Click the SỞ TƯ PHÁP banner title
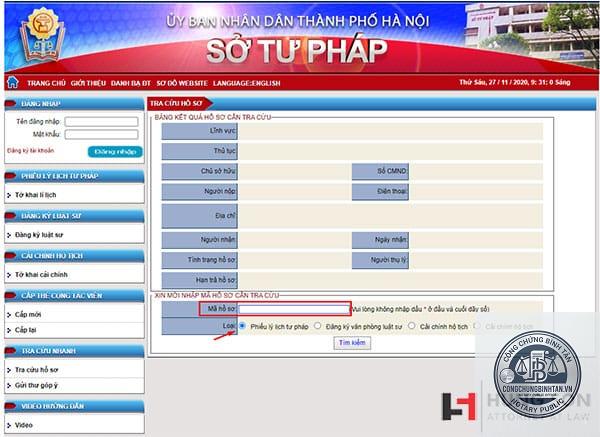 tap(297, 51)
